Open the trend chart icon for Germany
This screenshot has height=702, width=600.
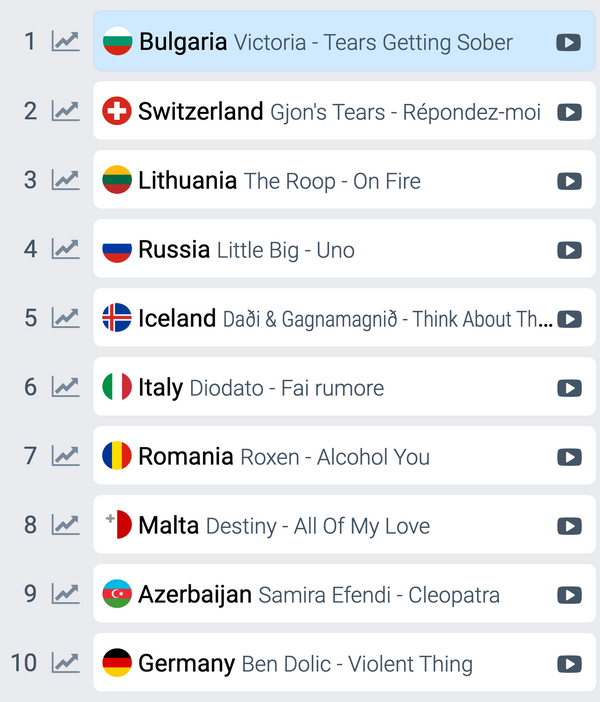(x=65, y=662)
